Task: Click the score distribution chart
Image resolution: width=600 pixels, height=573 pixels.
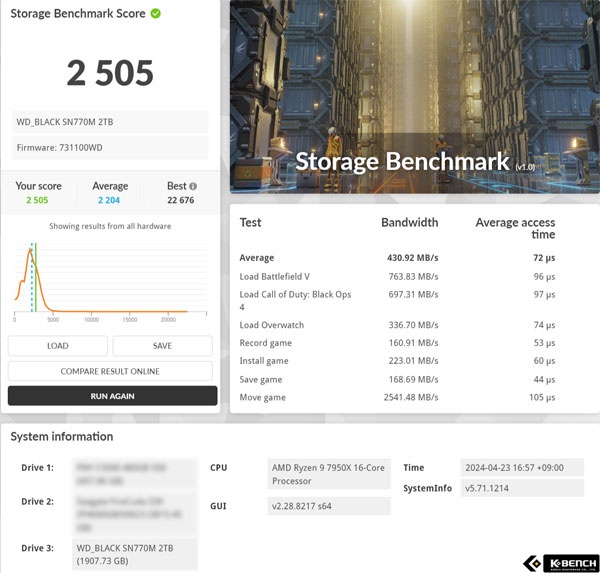Action: pyautogui.click(x=110, y=282)
